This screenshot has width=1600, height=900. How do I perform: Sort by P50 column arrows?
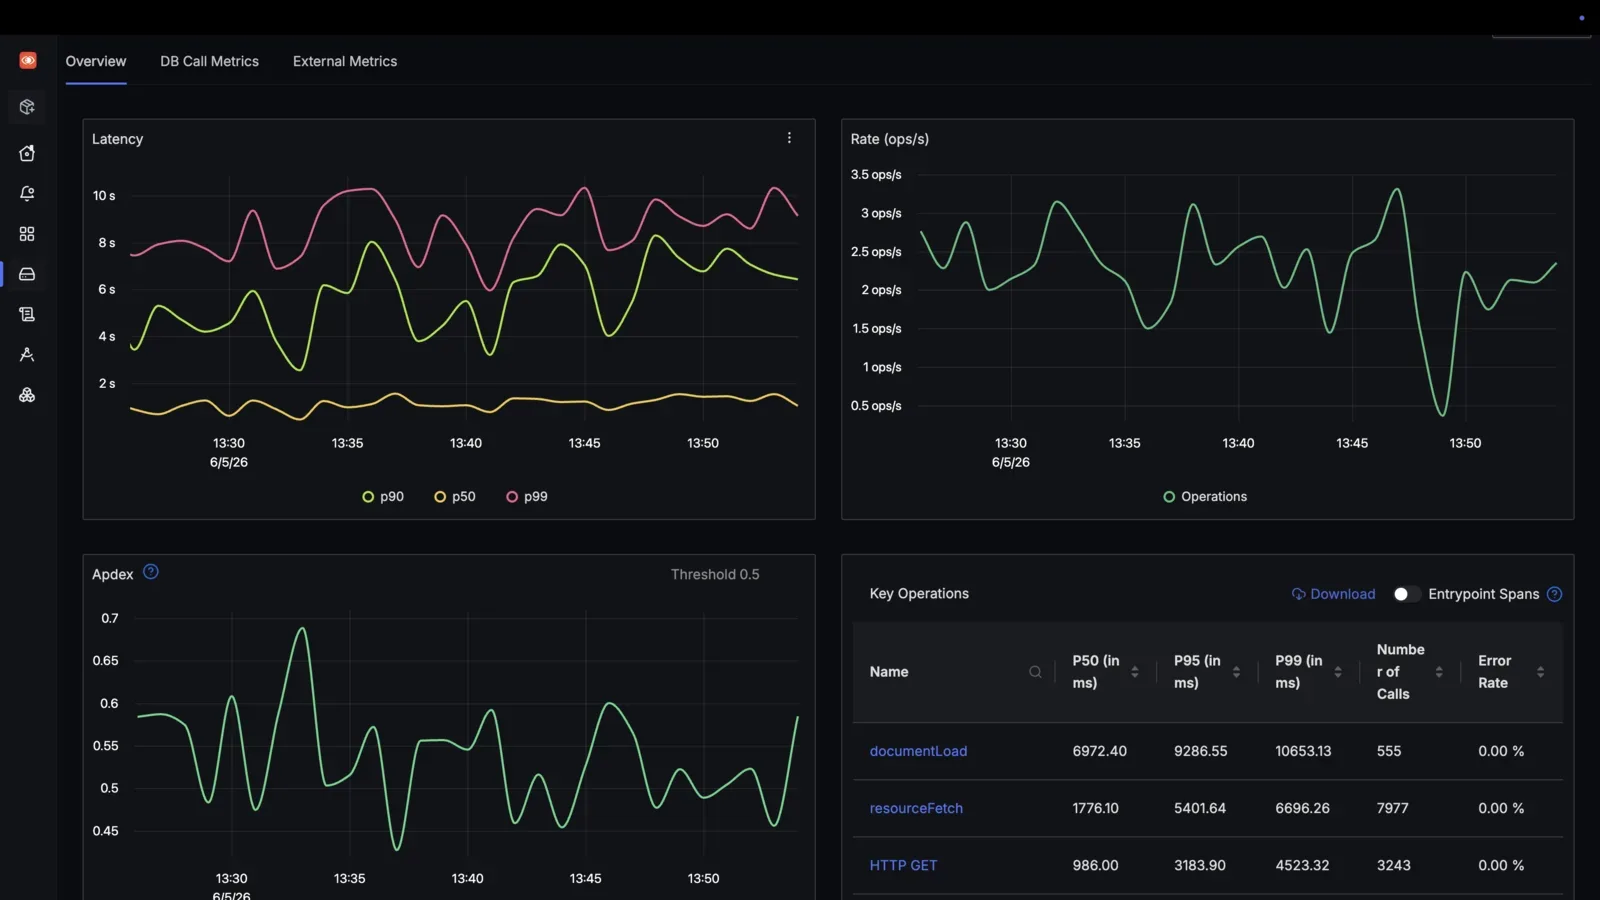[1135, 672]
